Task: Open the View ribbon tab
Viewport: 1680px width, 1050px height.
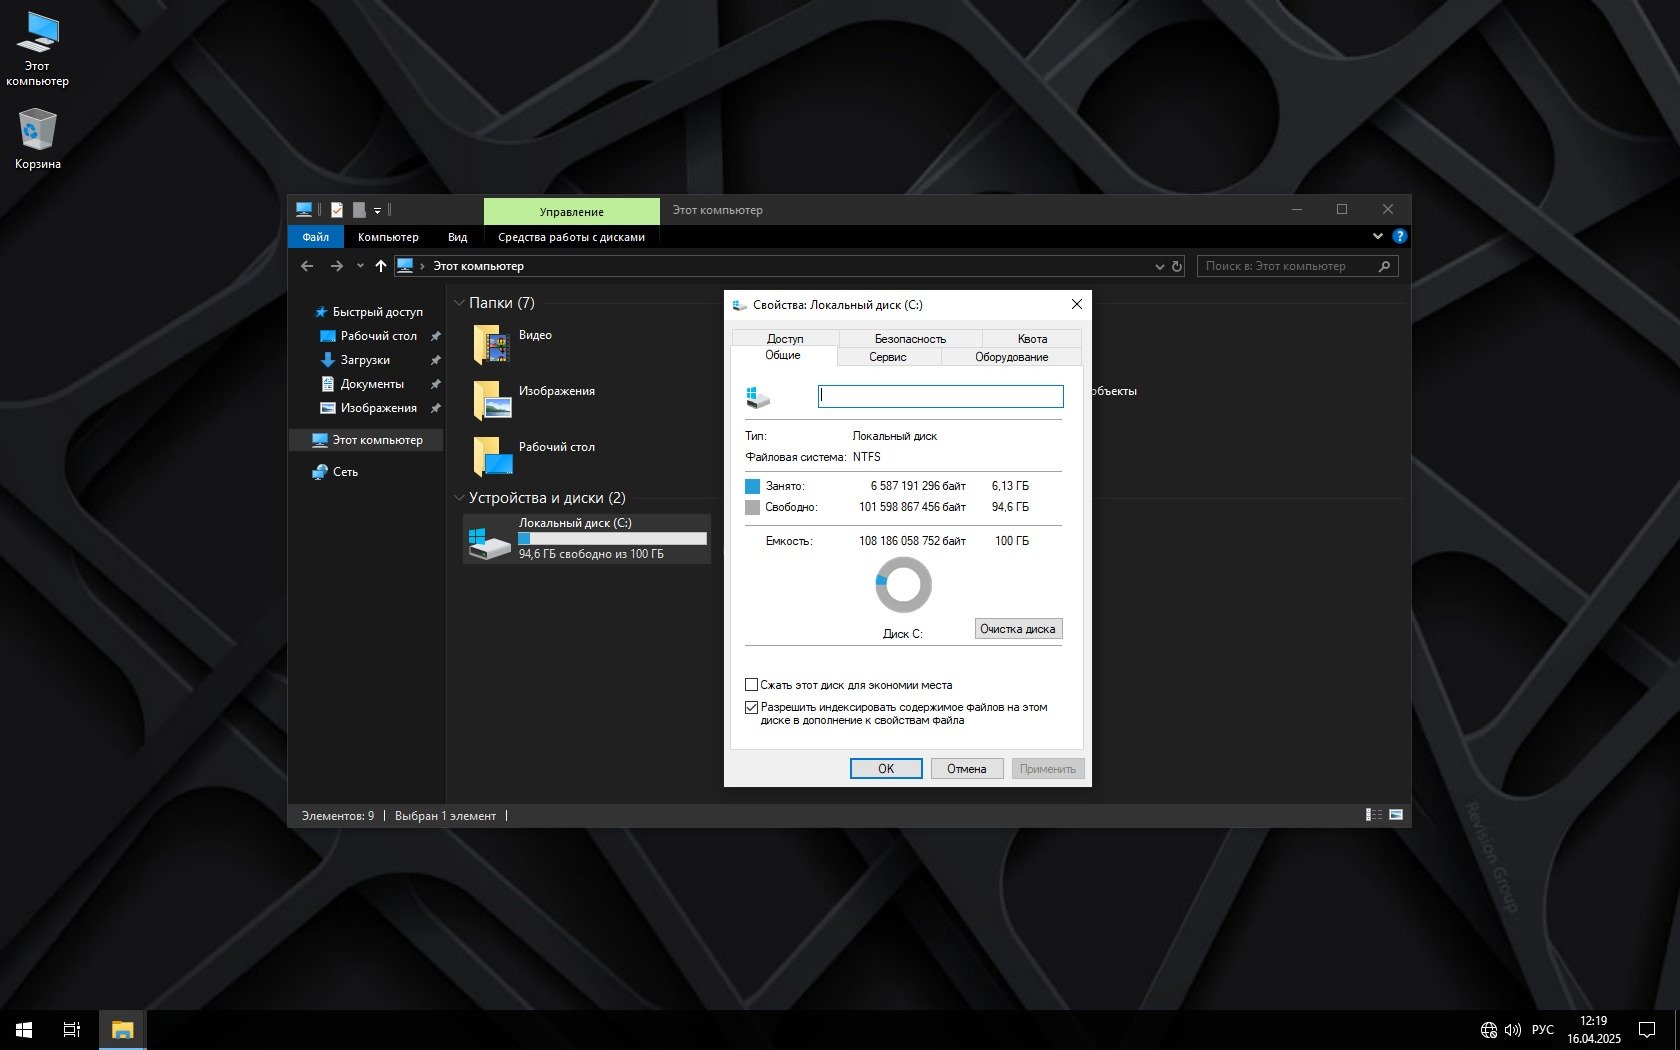Action: (457, 237)
